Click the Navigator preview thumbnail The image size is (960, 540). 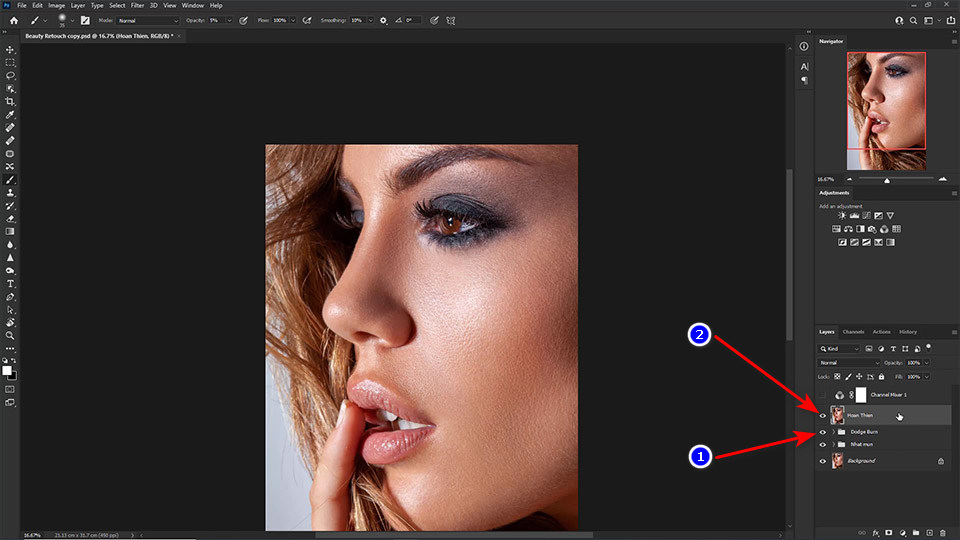(x=886, y=110)
